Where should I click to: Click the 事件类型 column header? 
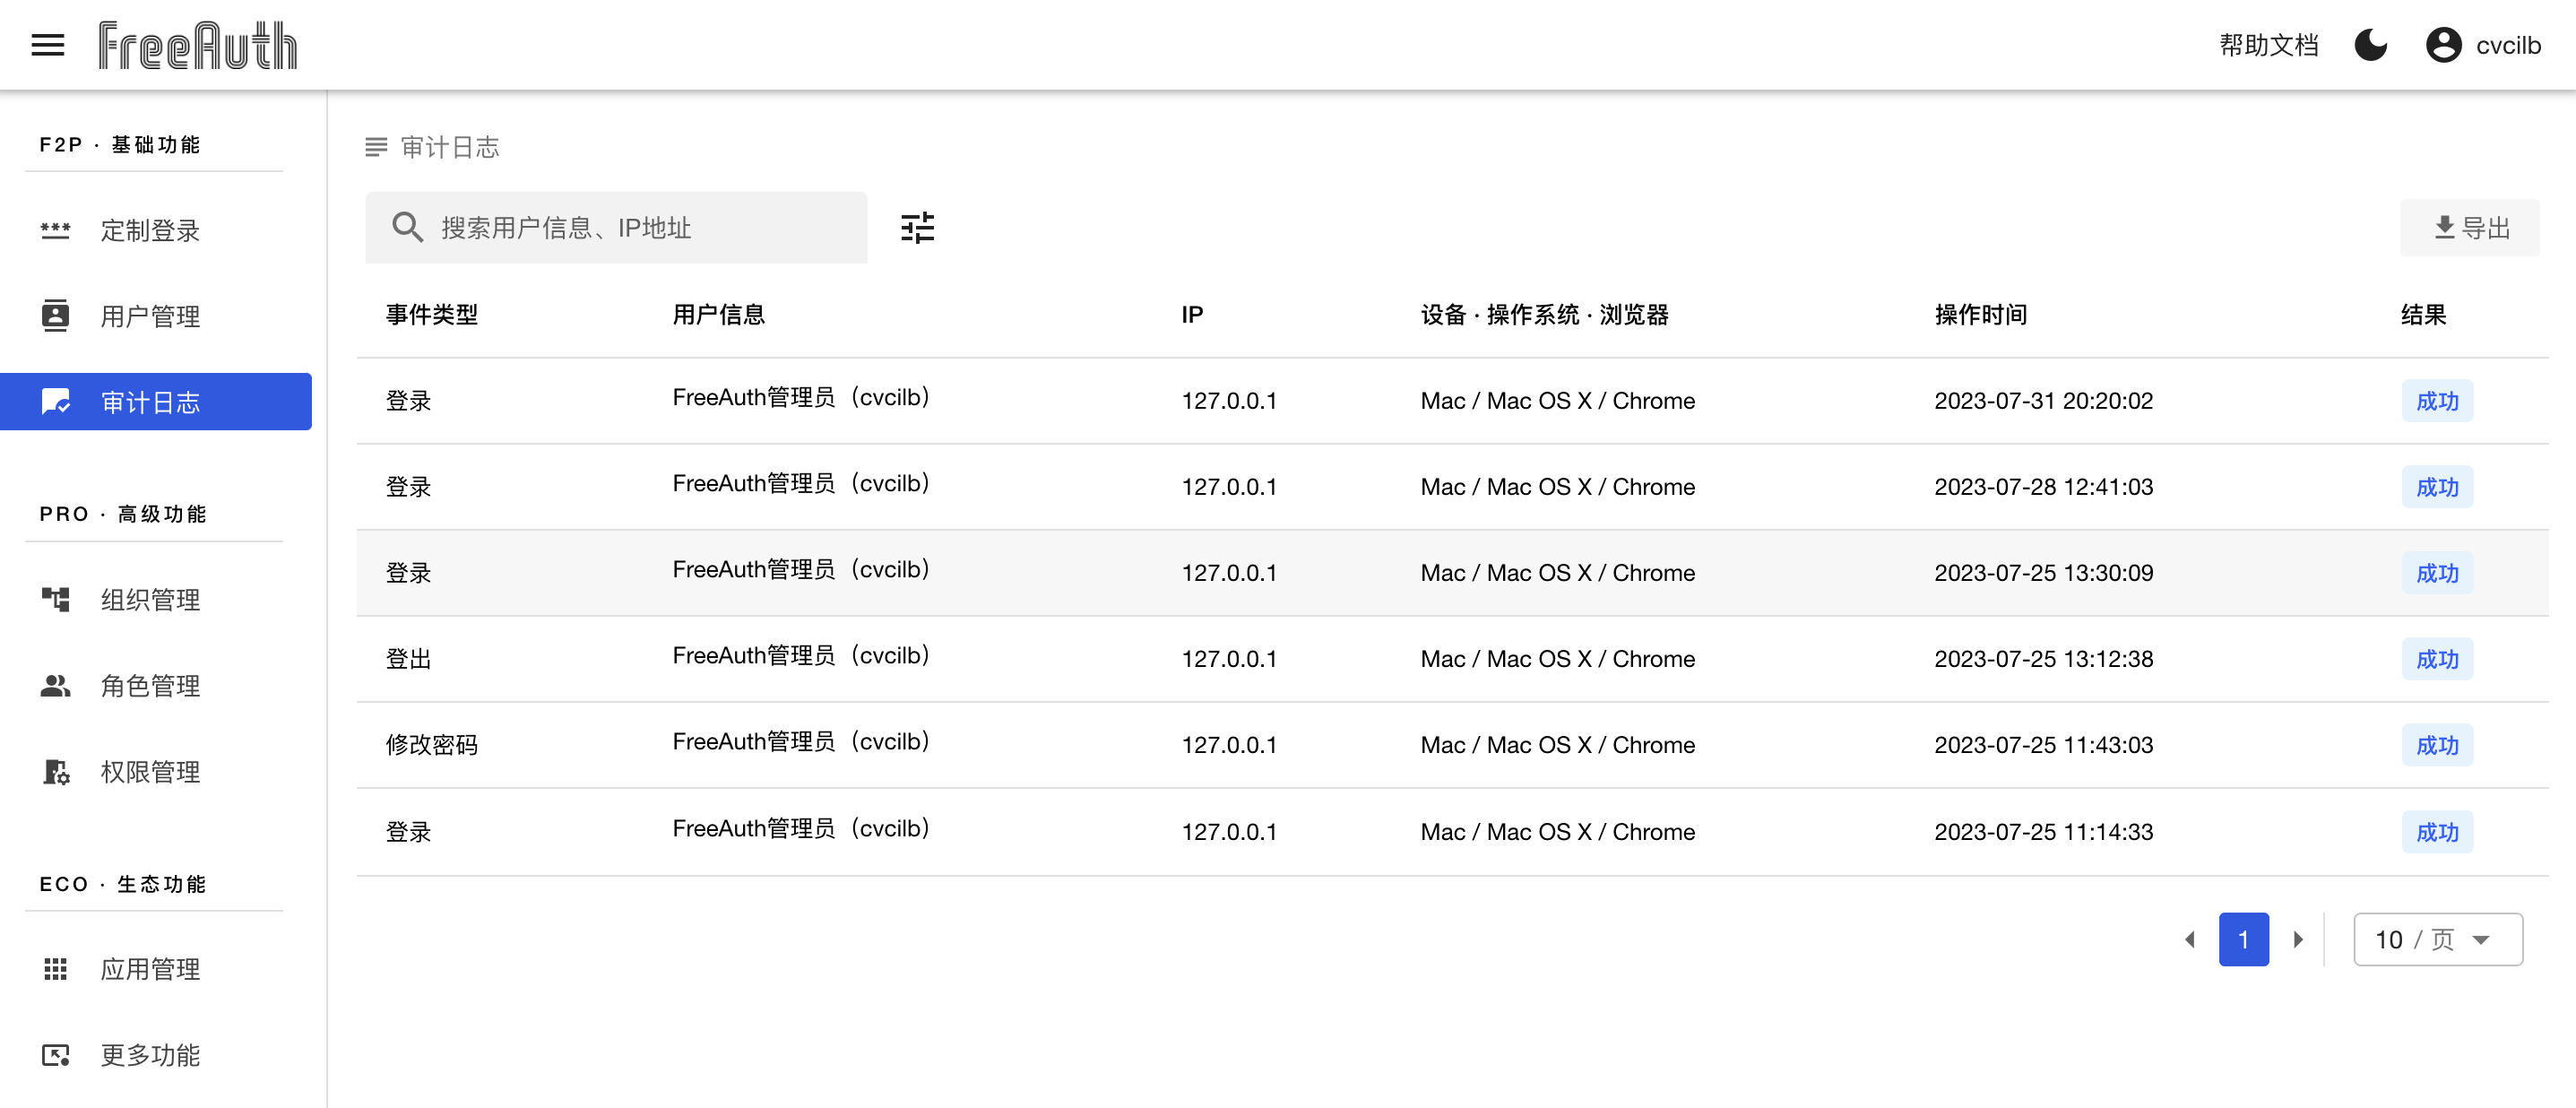431,314
